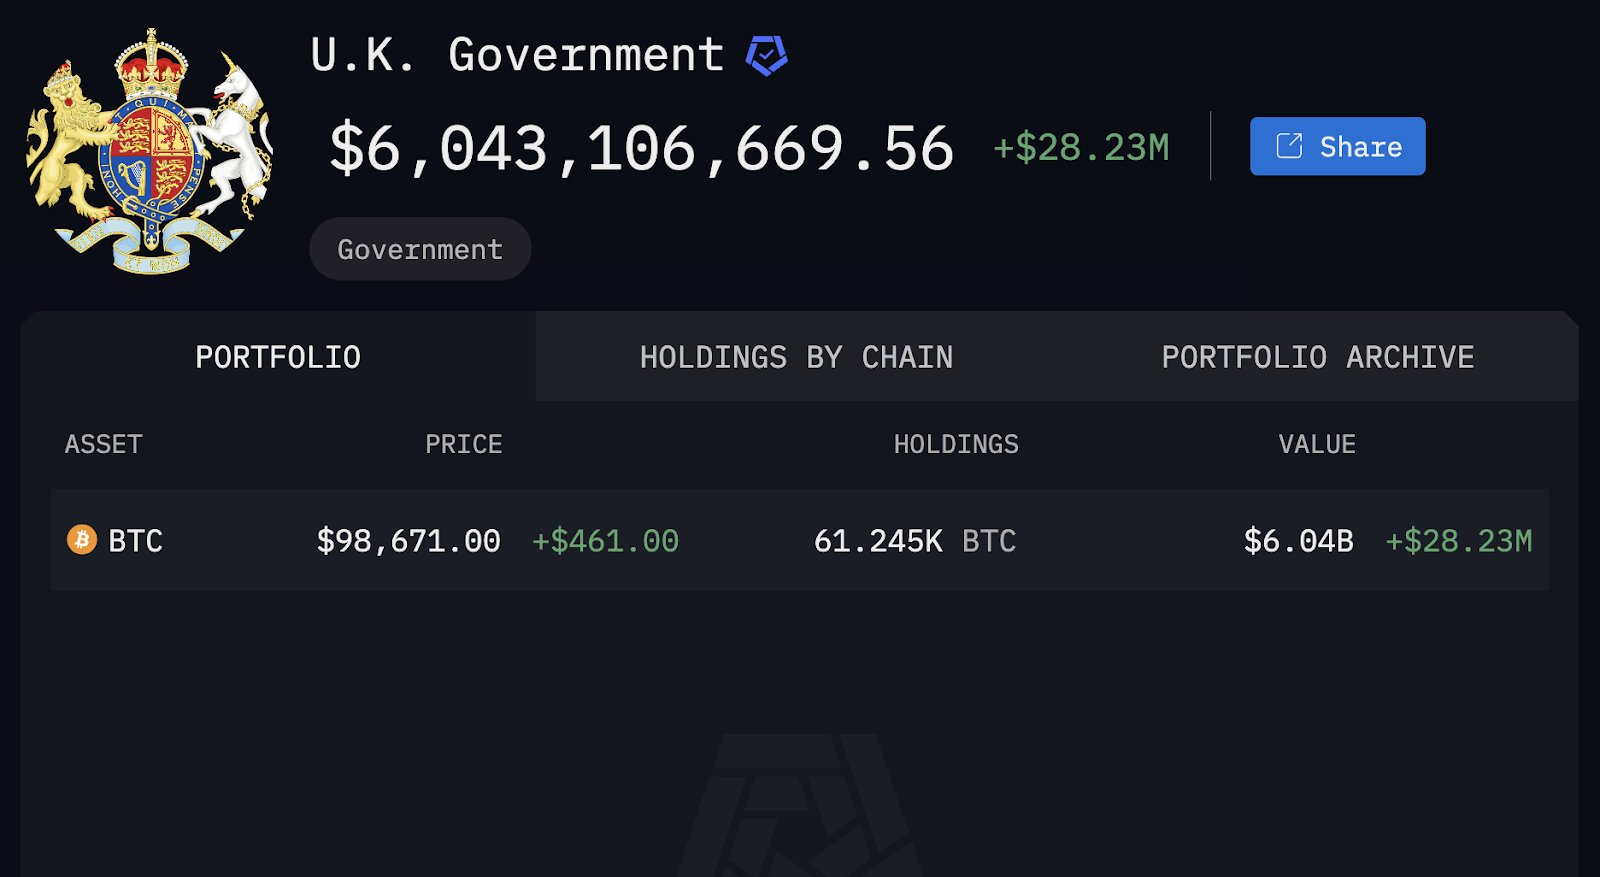Image resolution: width=1600 pixels, height=877 pixels.
Task: Click the U.K. royal coat of arms logo
Action: (150, 152)
